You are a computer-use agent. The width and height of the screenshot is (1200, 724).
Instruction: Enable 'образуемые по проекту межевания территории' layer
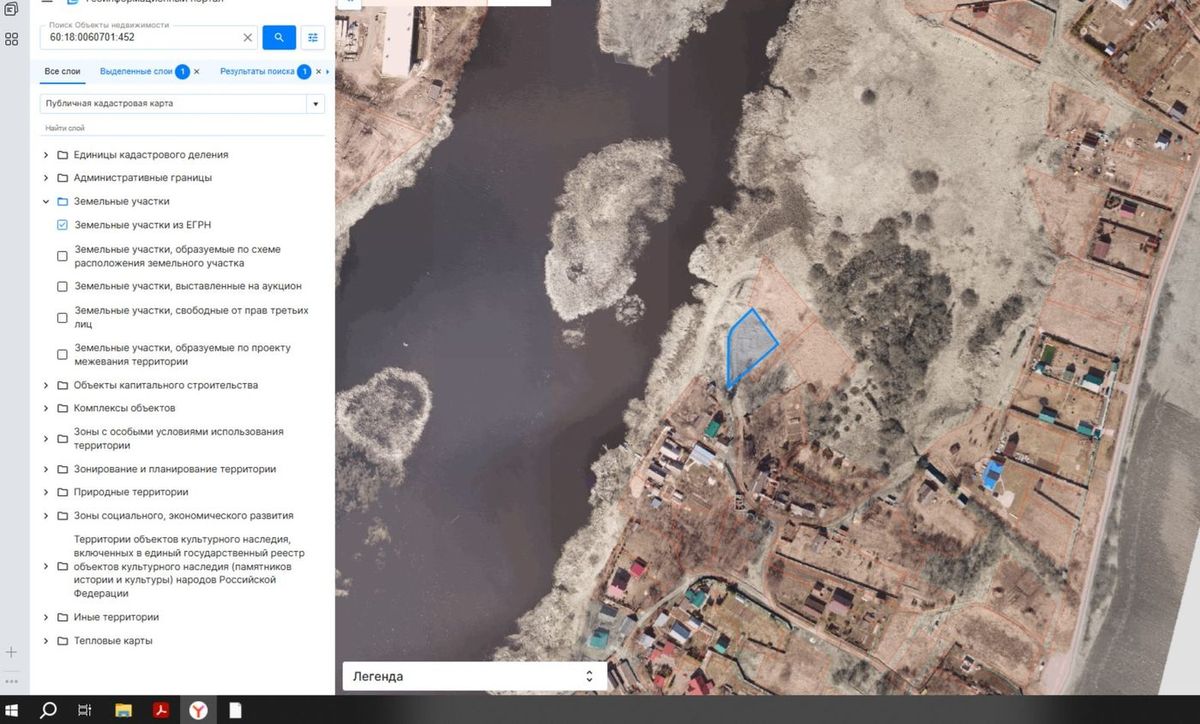[62, 354]
